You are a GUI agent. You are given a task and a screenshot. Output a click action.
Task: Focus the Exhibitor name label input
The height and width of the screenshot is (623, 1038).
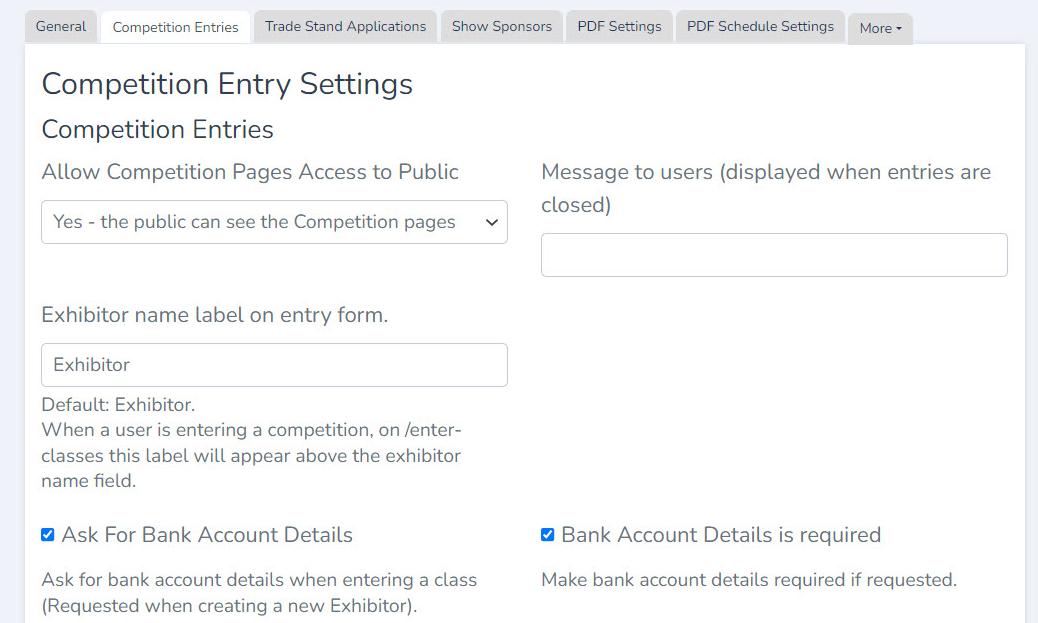point(274,365)
